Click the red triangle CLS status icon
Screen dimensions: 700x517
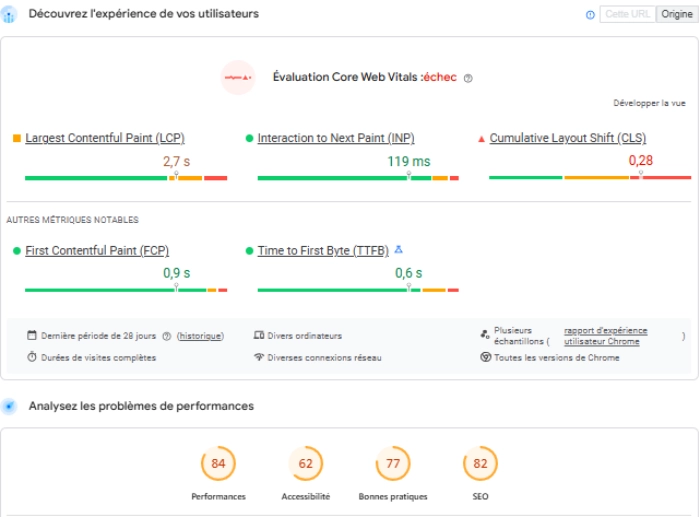click(481, 139)
